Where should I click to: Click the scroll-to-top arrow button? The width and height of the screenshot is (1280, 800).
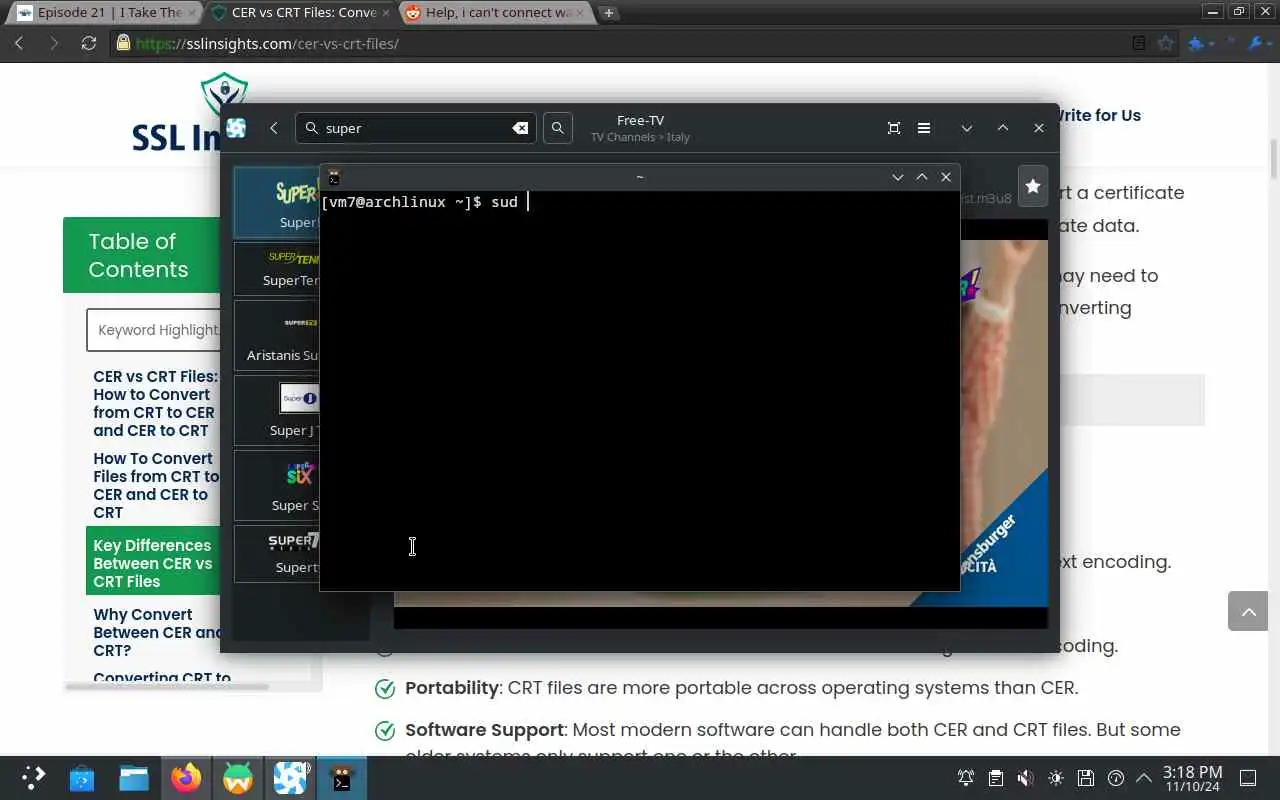click(1248, 610)
